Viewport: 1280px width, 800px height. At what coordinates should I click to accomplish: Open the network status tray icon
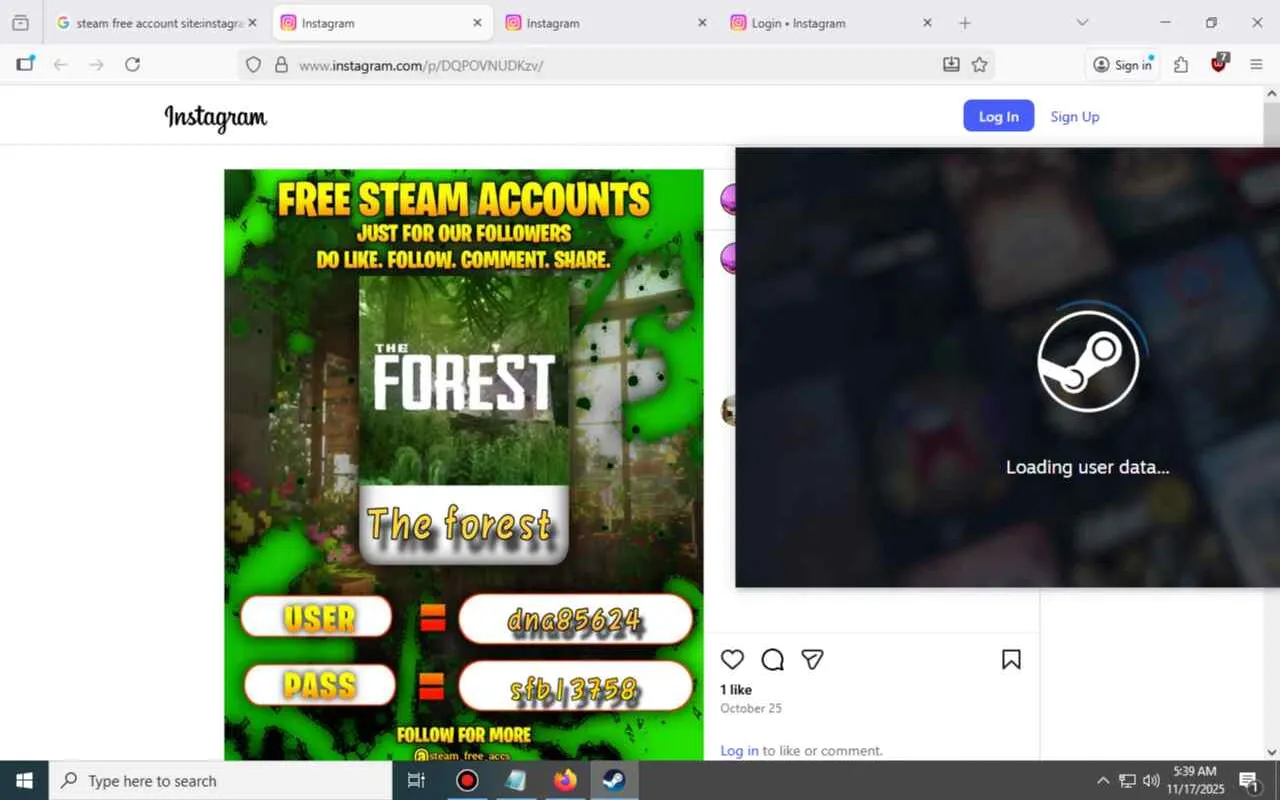(x=1127, y=781)
